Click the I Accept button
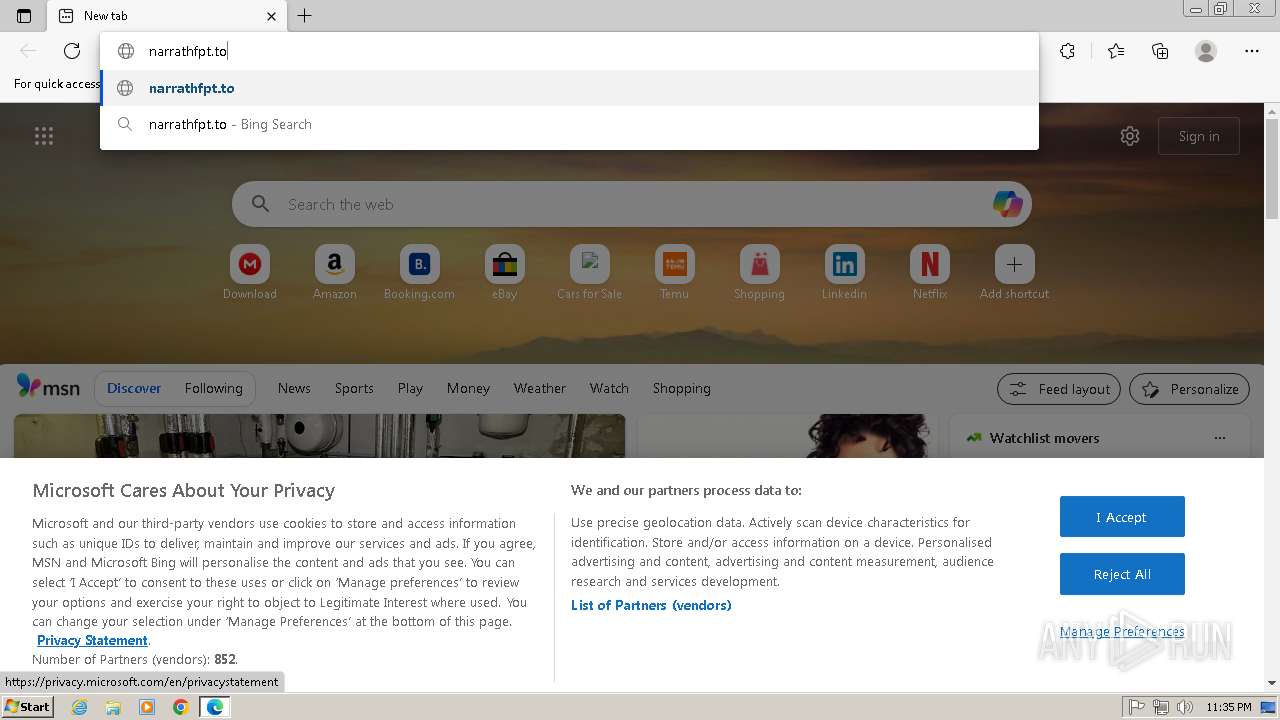Viewport: 1280px width, 720px height. pyautogui.click(x=1122, y=517)
